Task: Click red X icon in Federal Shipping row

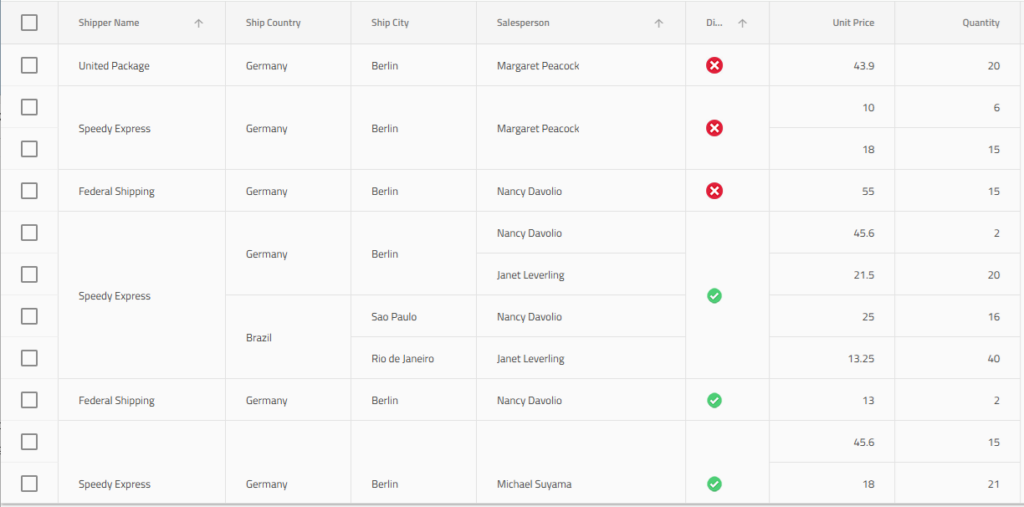Action: coord(714,191)
